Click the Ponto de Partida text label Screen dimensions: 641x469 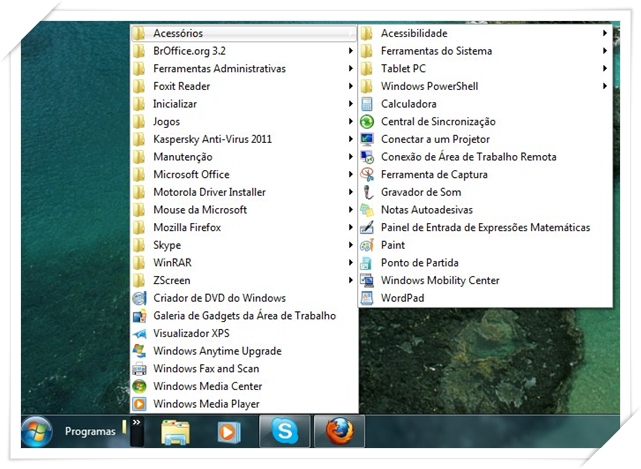coord(420,263)
